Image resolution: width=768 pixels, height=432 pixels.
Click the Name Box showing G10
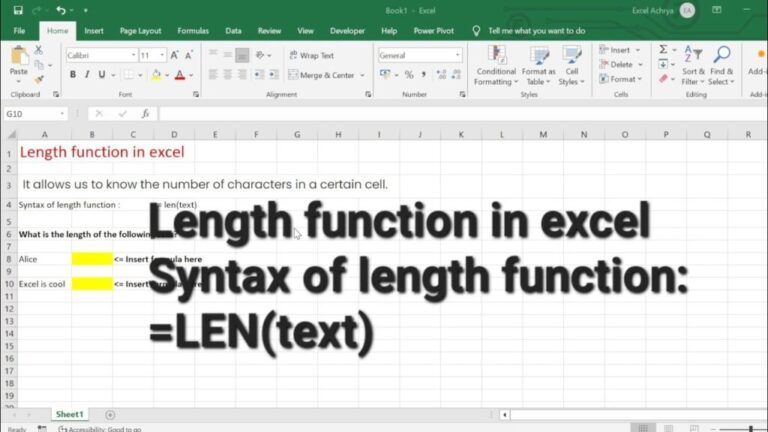30,114
